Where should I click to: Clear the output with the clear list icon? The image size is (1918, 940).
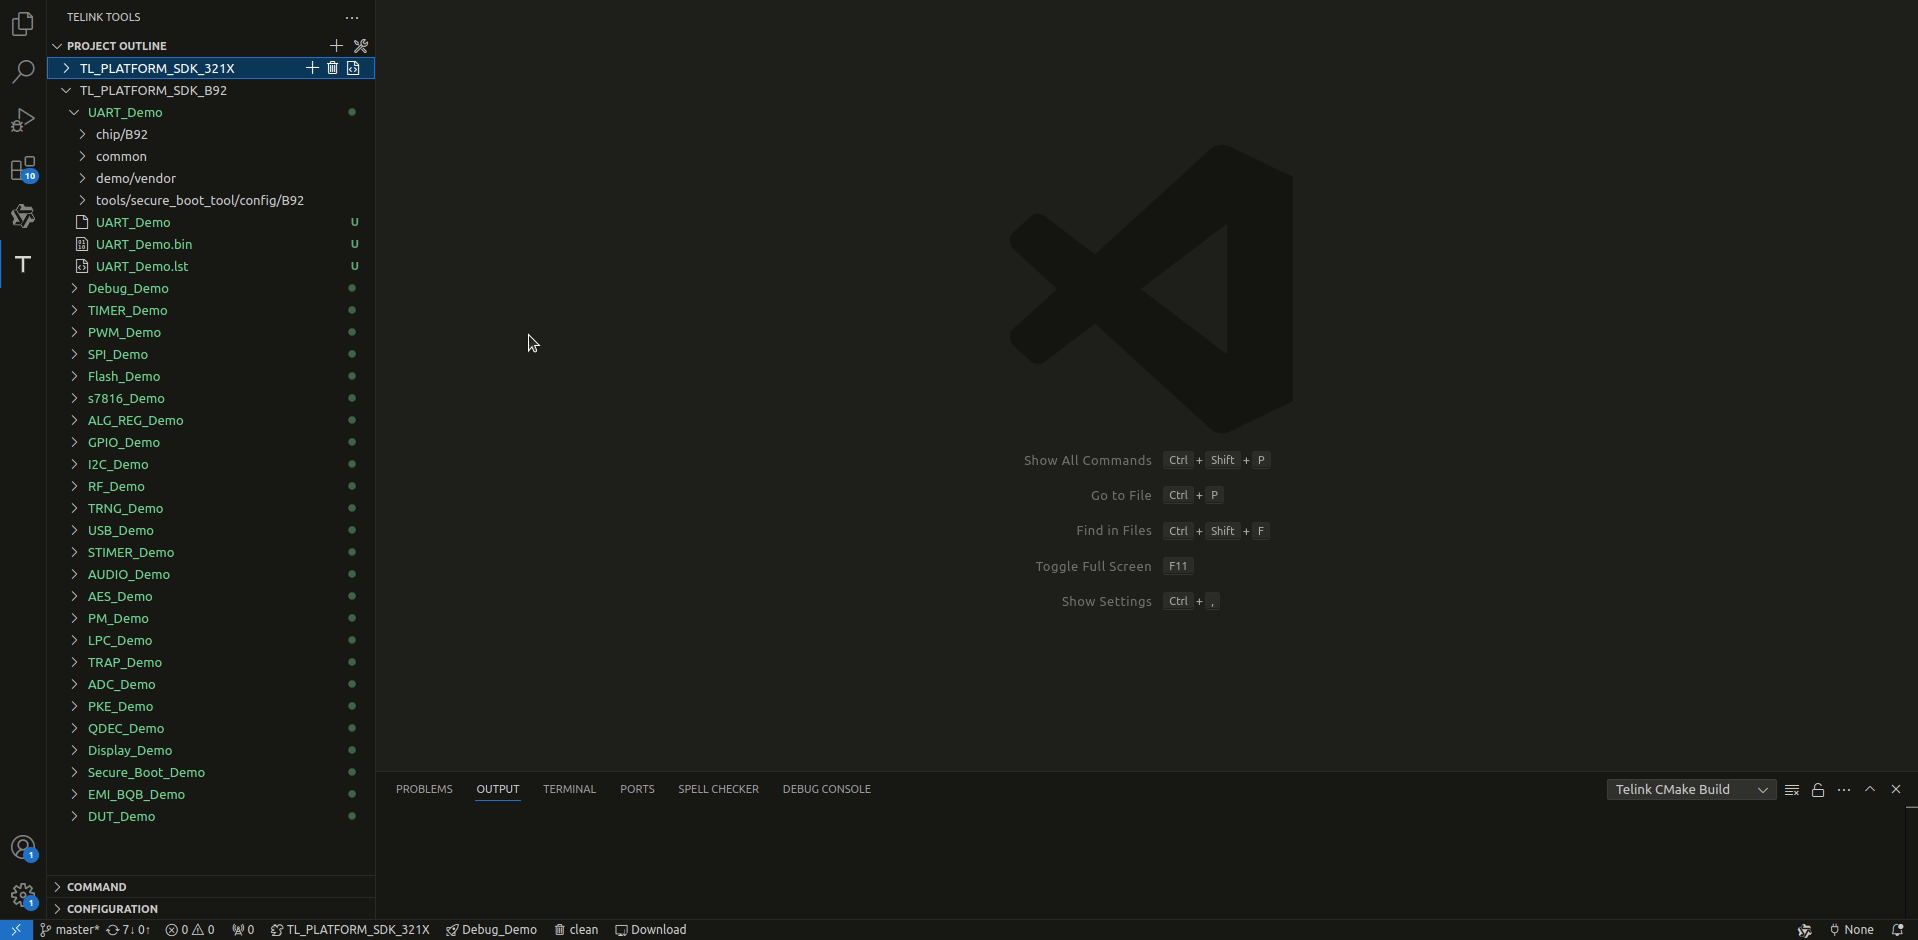[1792, 790]
